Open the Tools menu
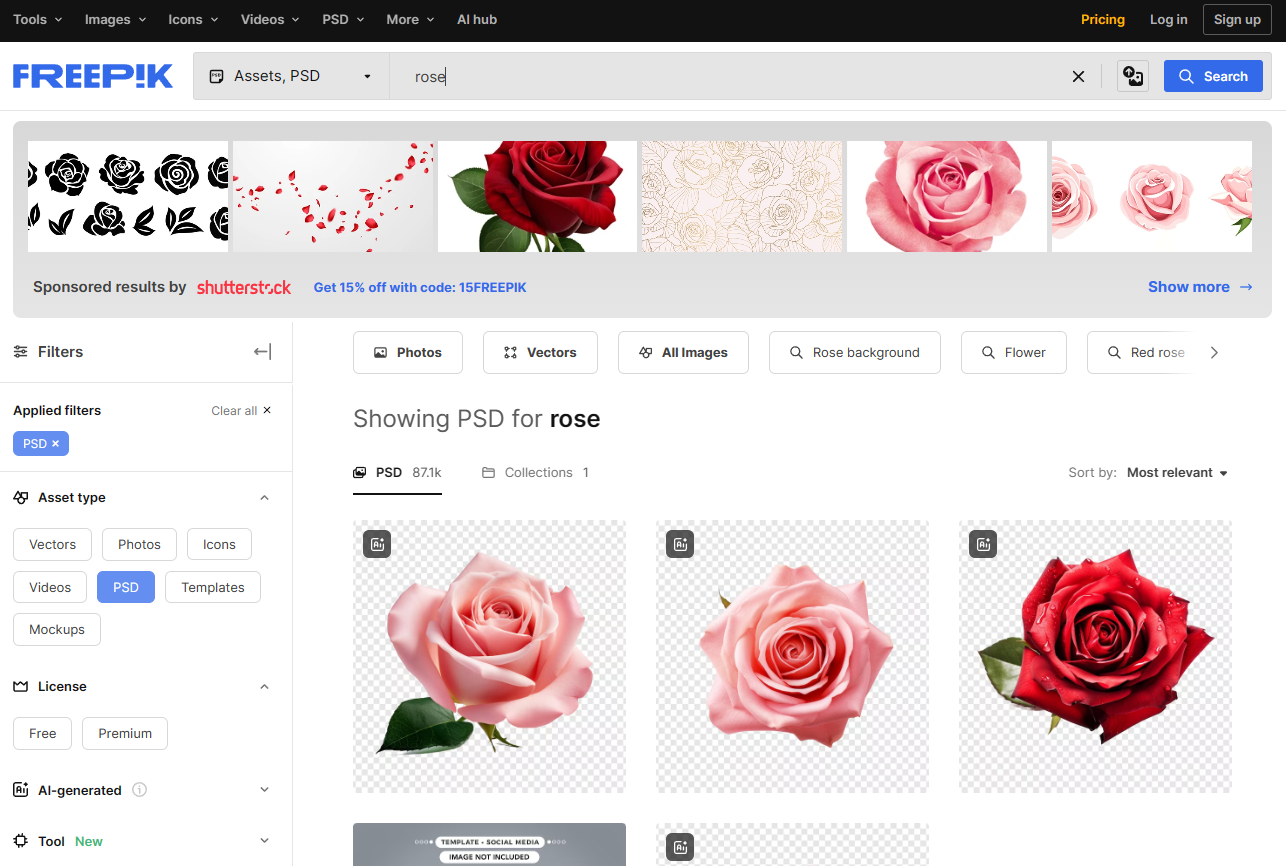The height and width of the screenshot is (866, 1286). coord(38,19)
